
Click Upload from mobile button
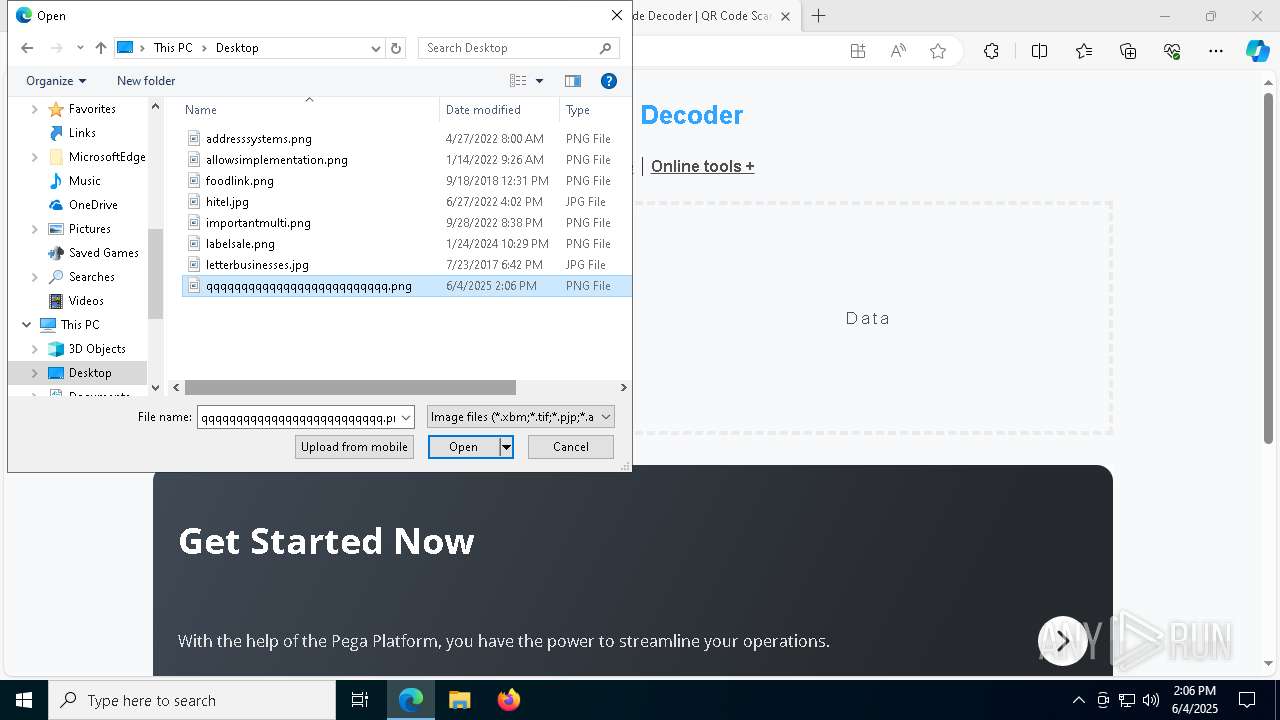click(354, 447)
